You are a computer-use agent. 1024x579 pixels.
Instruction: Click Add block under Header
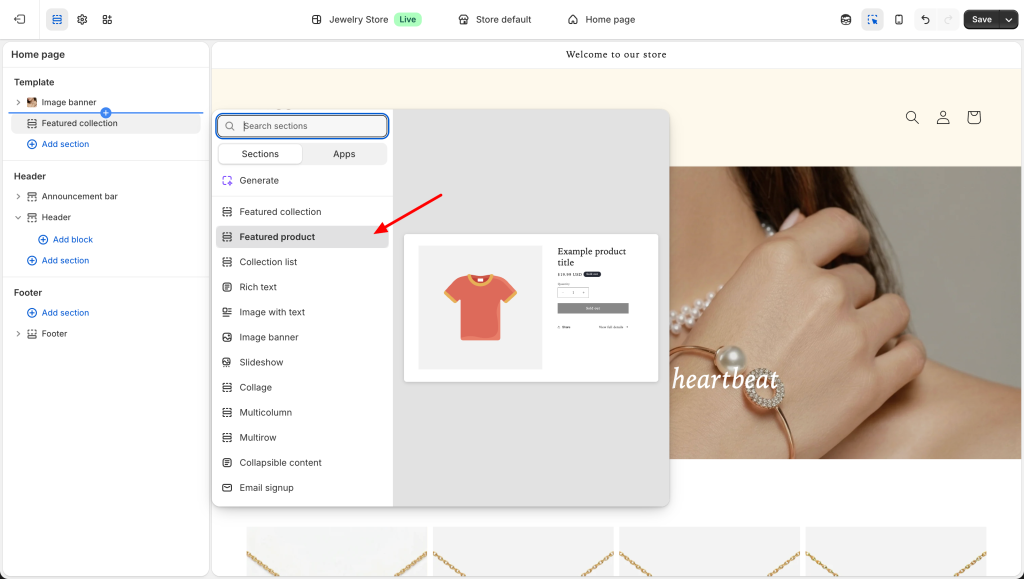tap(72, 240)
